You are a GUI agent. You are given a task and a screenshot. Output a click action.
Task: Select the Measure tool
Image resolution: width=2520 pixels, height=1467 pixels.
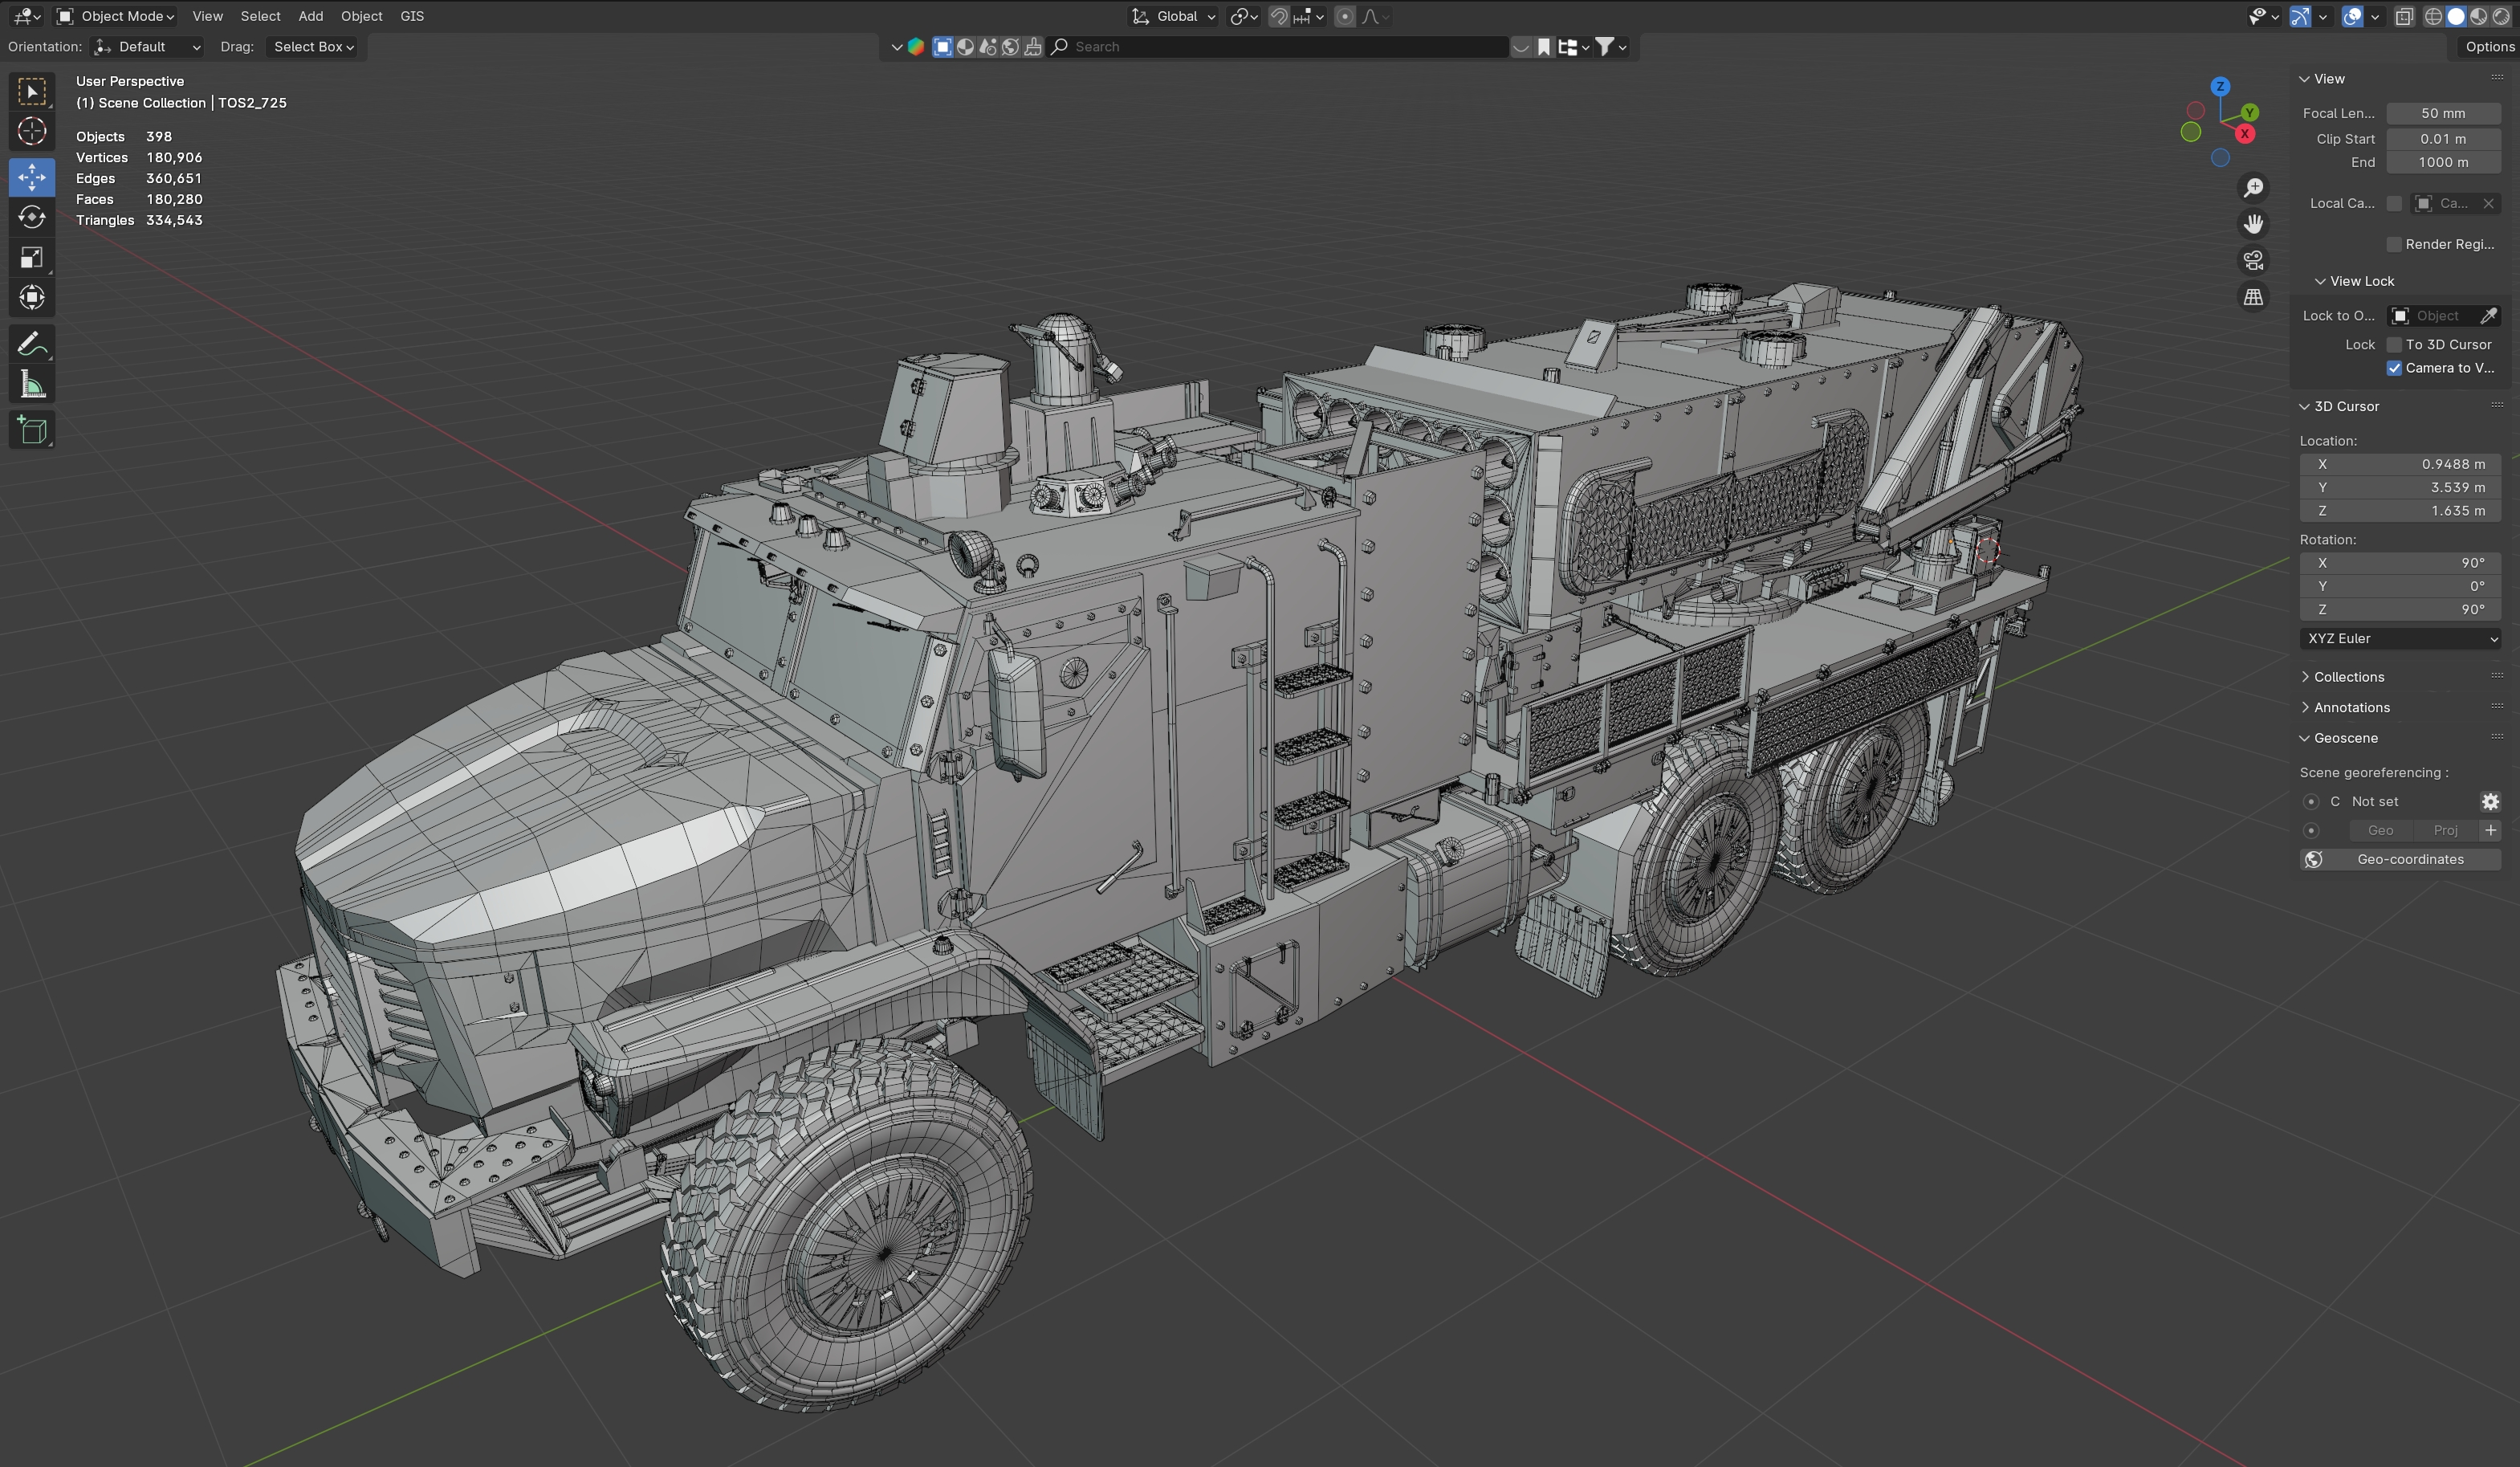[31, 385]
